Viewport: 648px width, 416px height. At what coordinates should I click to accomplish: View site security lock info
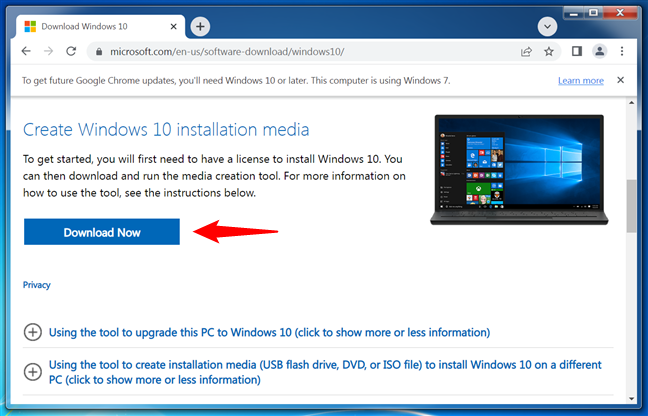pos(98,52)
